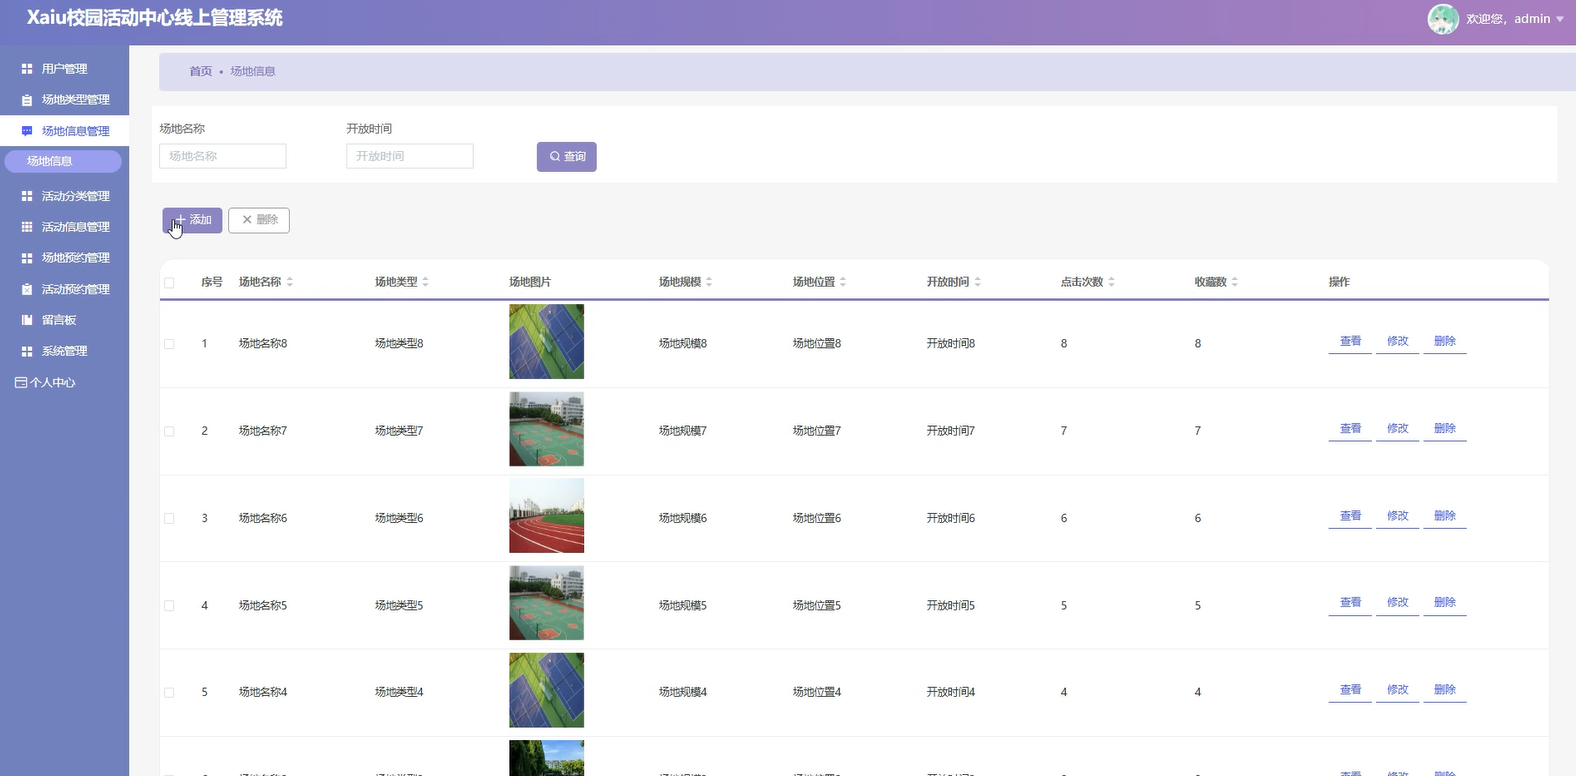Select the 场地信息 submenu item
Screen dimensions: 1576x776
63,161
